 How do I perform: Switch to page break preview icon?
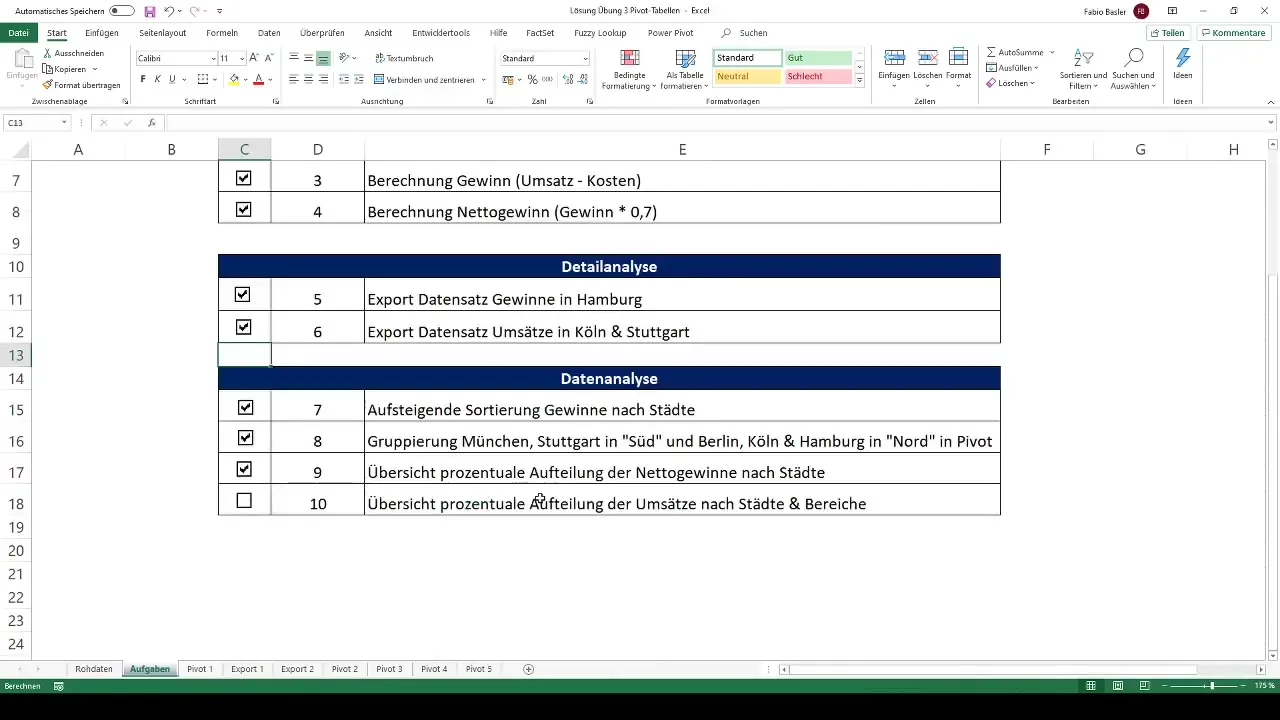coord(1143,686)
